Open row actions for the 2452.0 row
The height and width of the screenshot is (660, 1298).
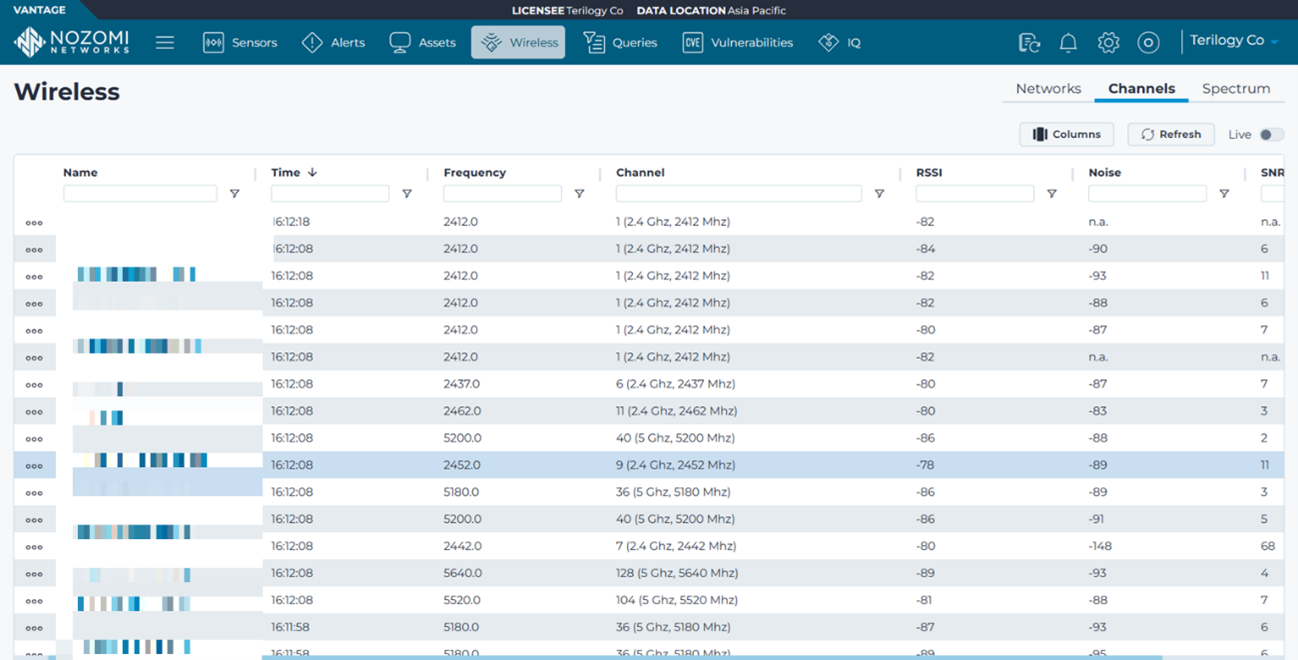click(x=34, y=466)
